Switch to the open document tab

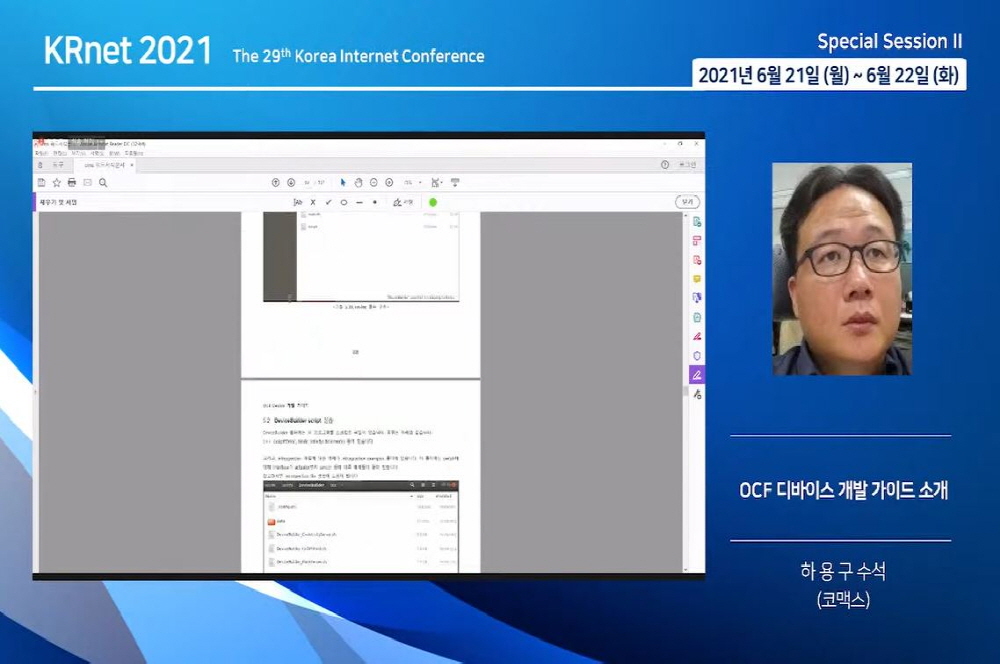point(100,165)
